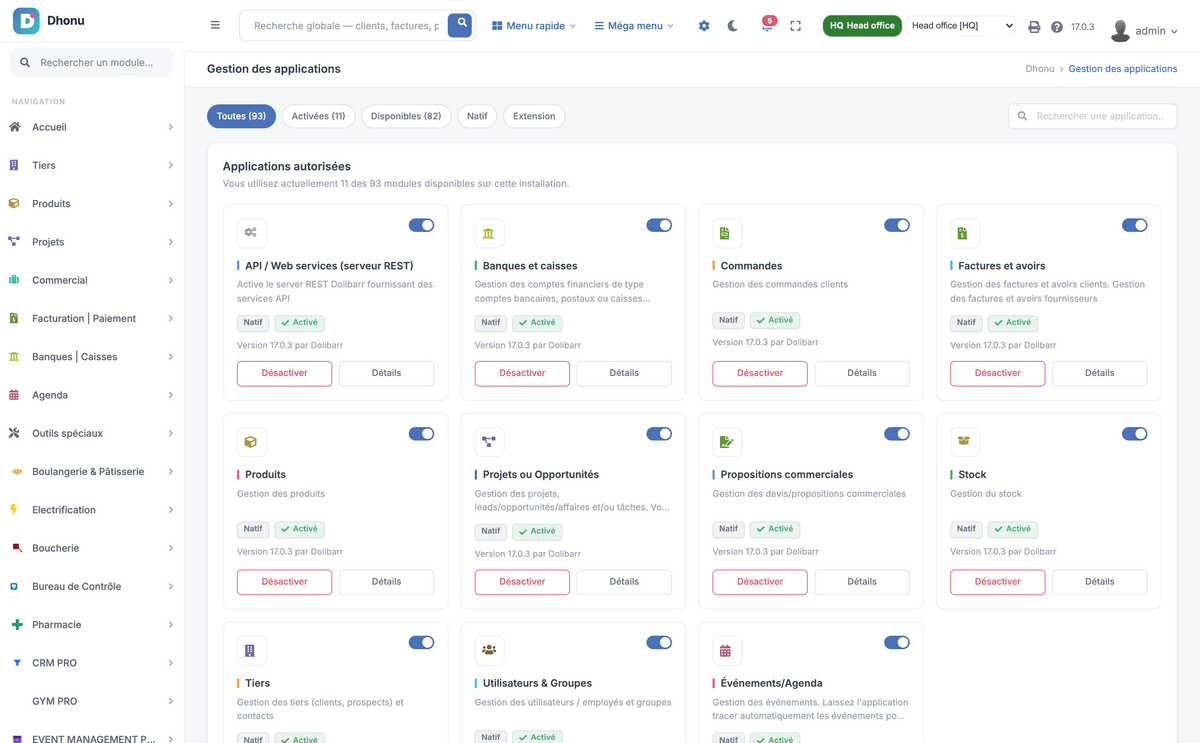Click the Utilisateurs & Groupes card icon

click(489, 650)
